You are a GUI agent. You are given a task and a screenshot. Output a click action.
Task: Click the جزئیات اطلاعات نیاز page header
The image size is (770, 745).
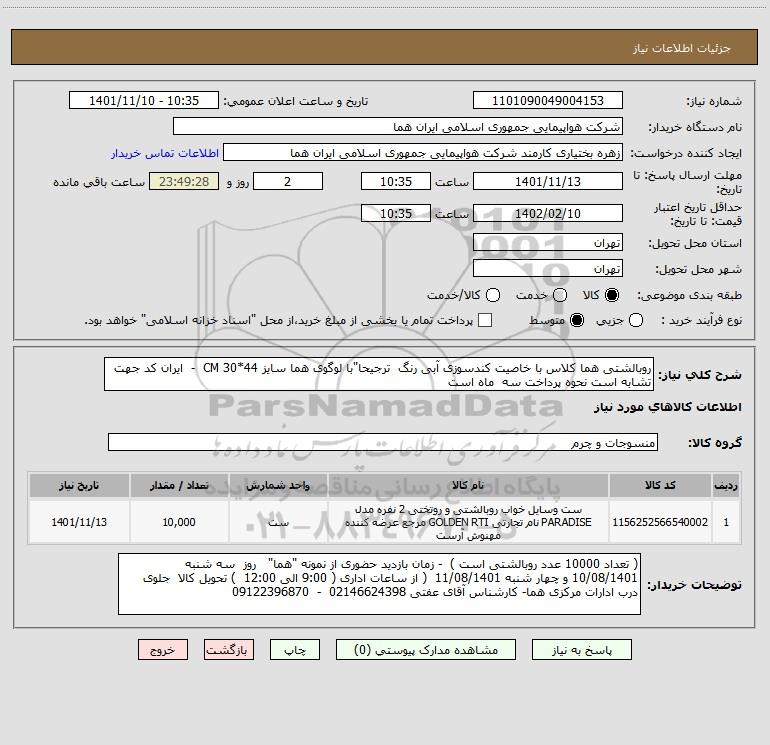point(682,48)
